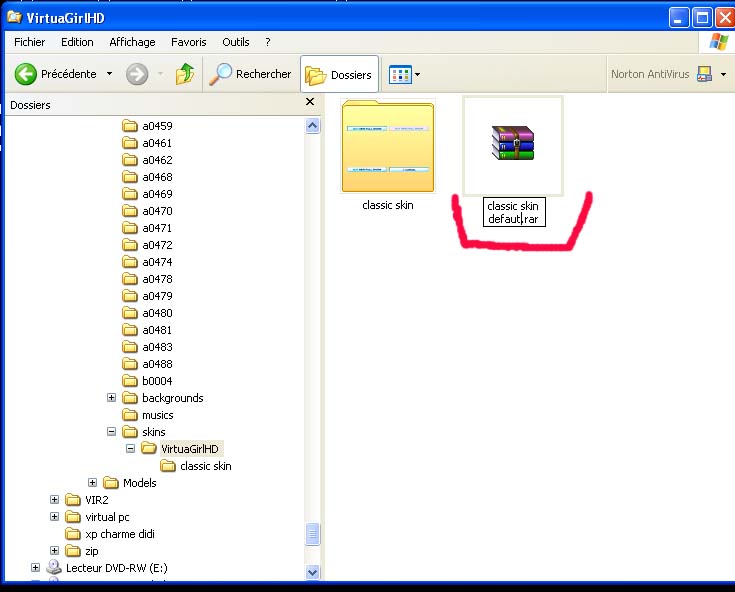Viewport: 735px width, 592px height.
Task: Expand the backgrounds folder node
Action: coord(111,397)
